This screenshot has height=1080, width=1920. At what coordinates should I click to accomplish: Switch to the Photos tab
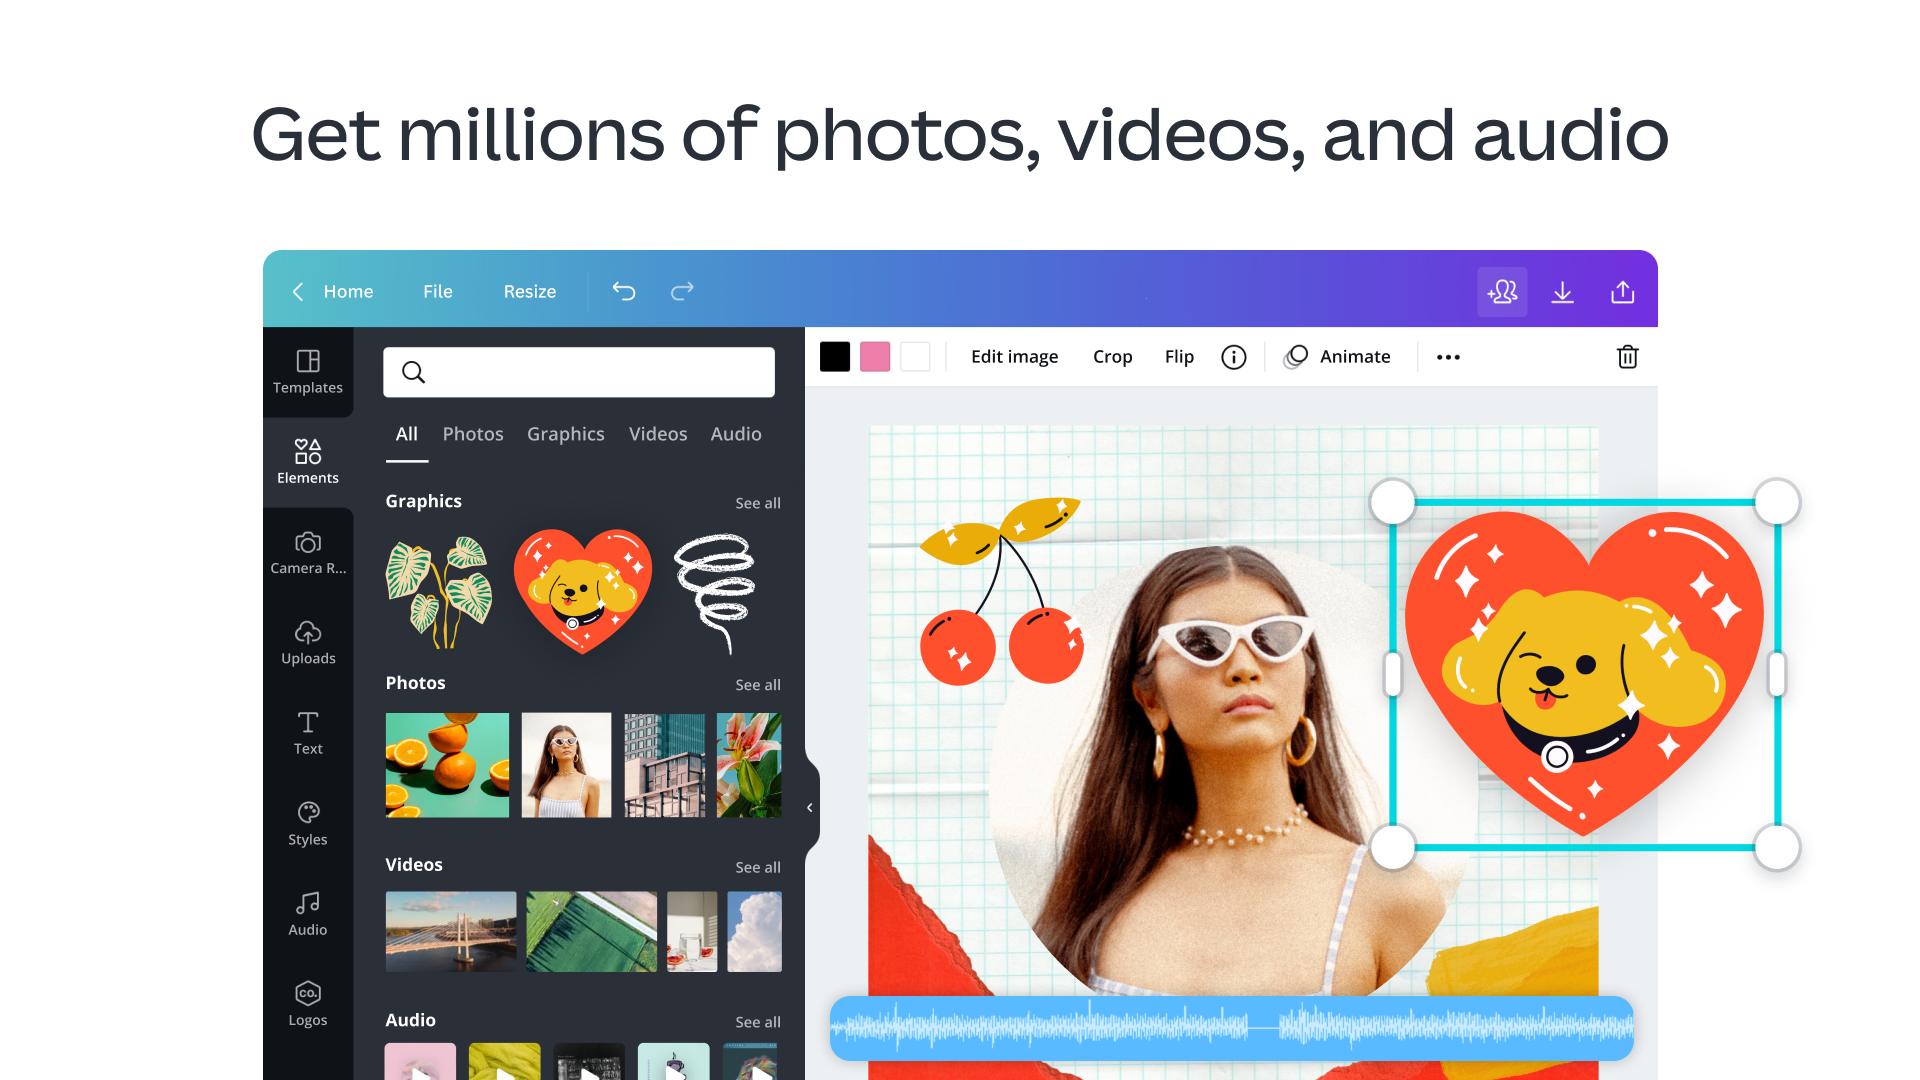tap(473, 434)
